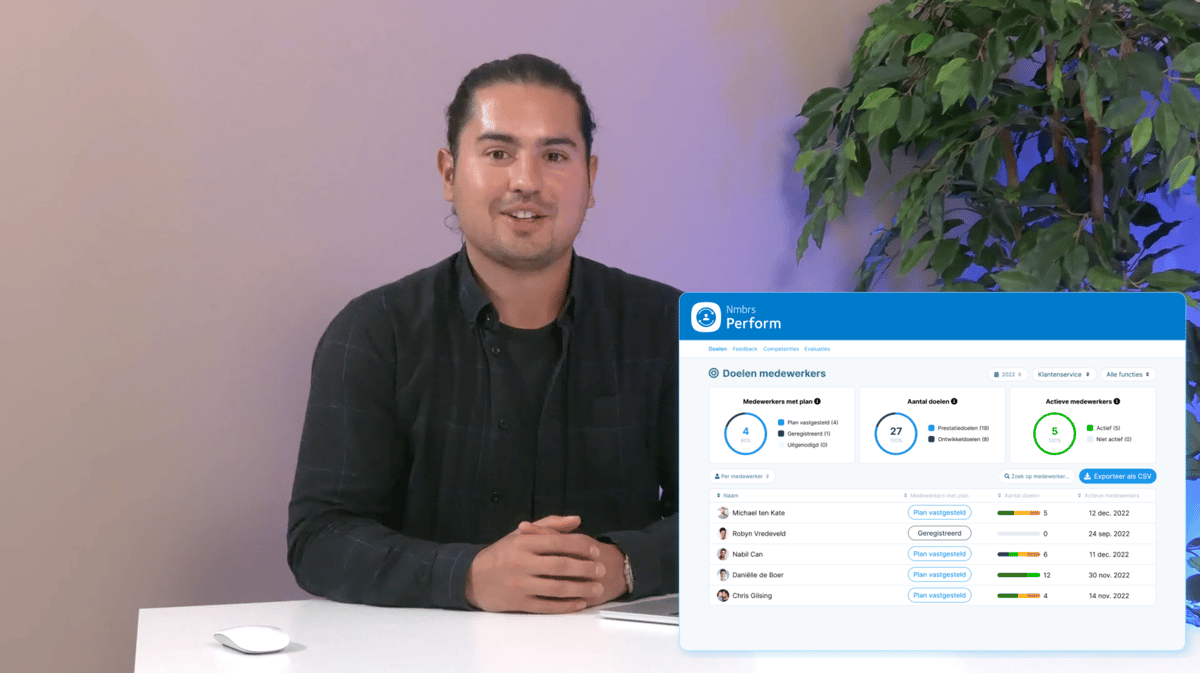
Task: Click Geregistreerd status for Robyn Vredeveld
Action: (x=939, y=534)
